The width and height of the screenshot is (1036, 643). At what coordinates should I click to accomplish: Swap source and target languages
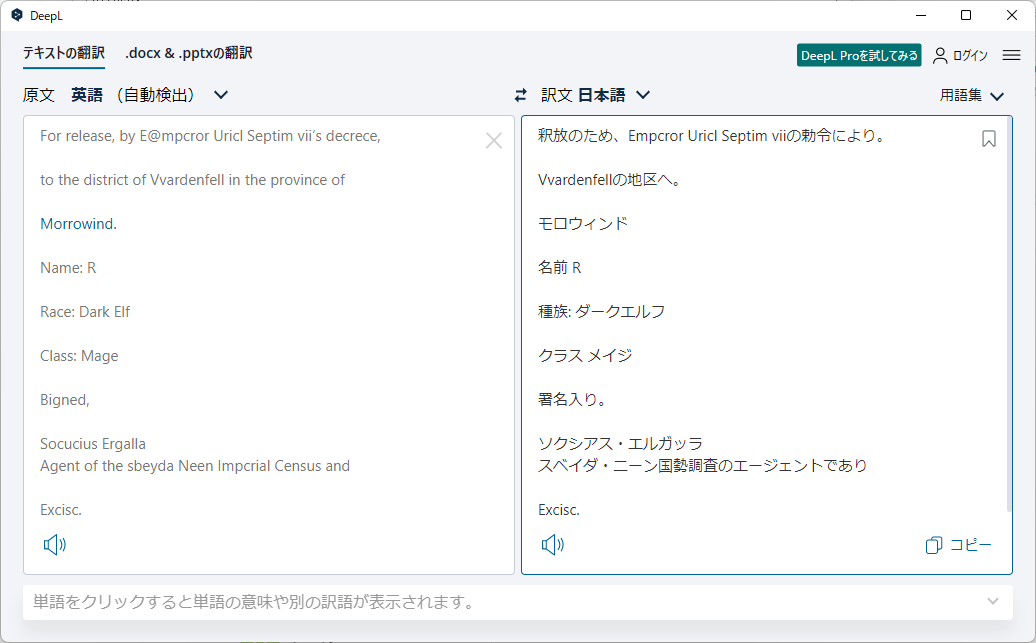520,94
